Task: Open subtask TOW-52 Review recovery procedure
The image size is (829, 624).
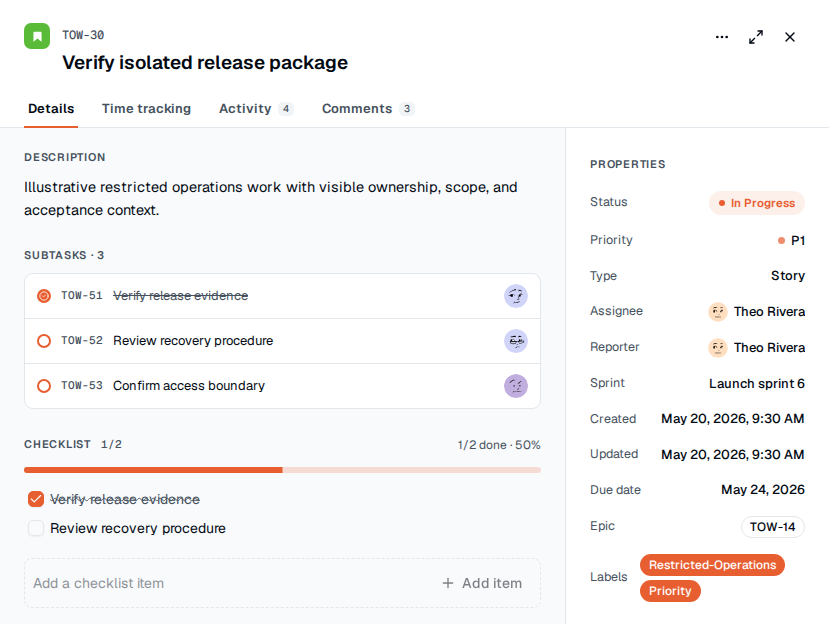Action: (282, 341)
